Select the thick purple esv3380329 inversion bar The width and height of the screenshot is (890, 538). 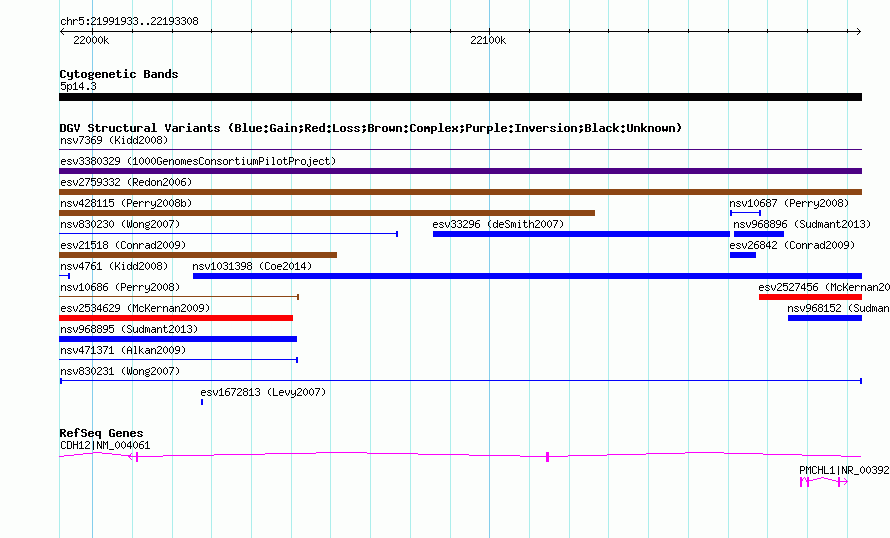[x=460, y=171]
